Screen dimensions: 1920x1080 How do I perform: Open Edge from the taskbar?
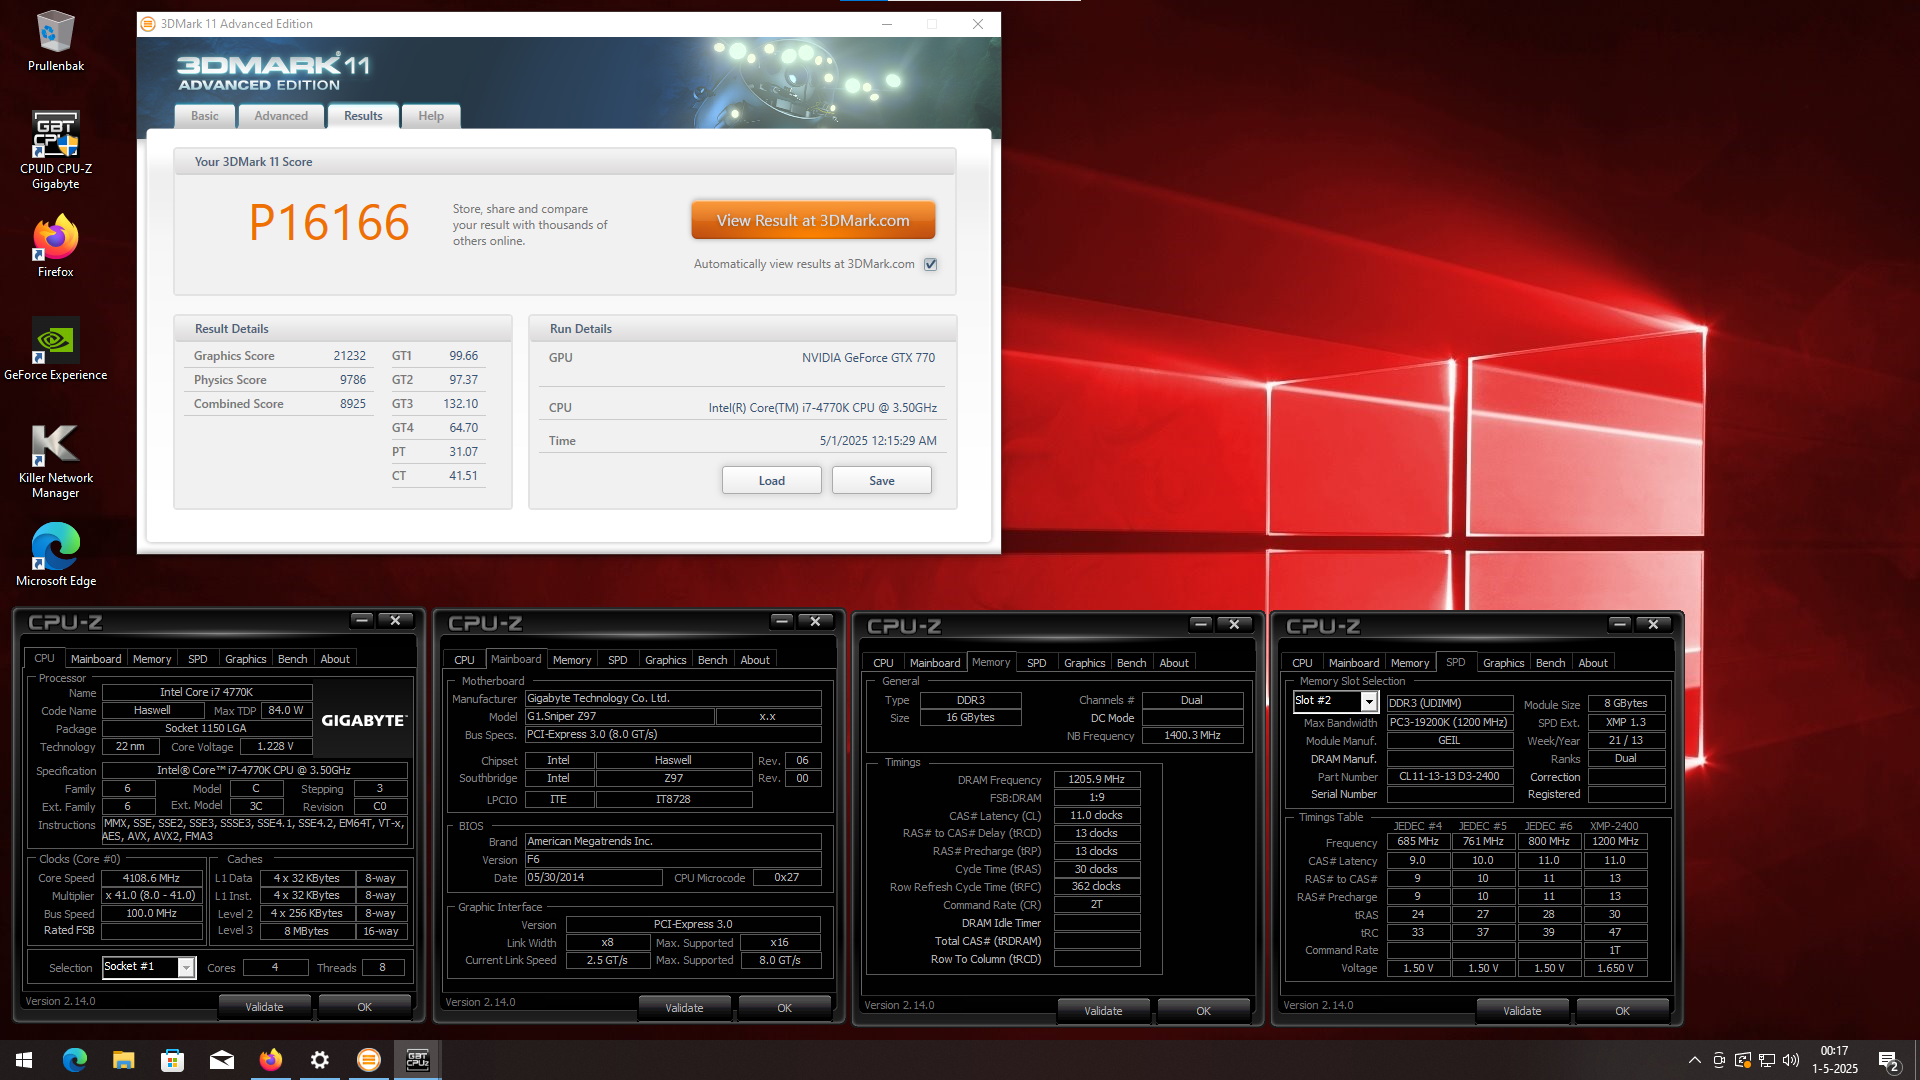click(75, 1060)
